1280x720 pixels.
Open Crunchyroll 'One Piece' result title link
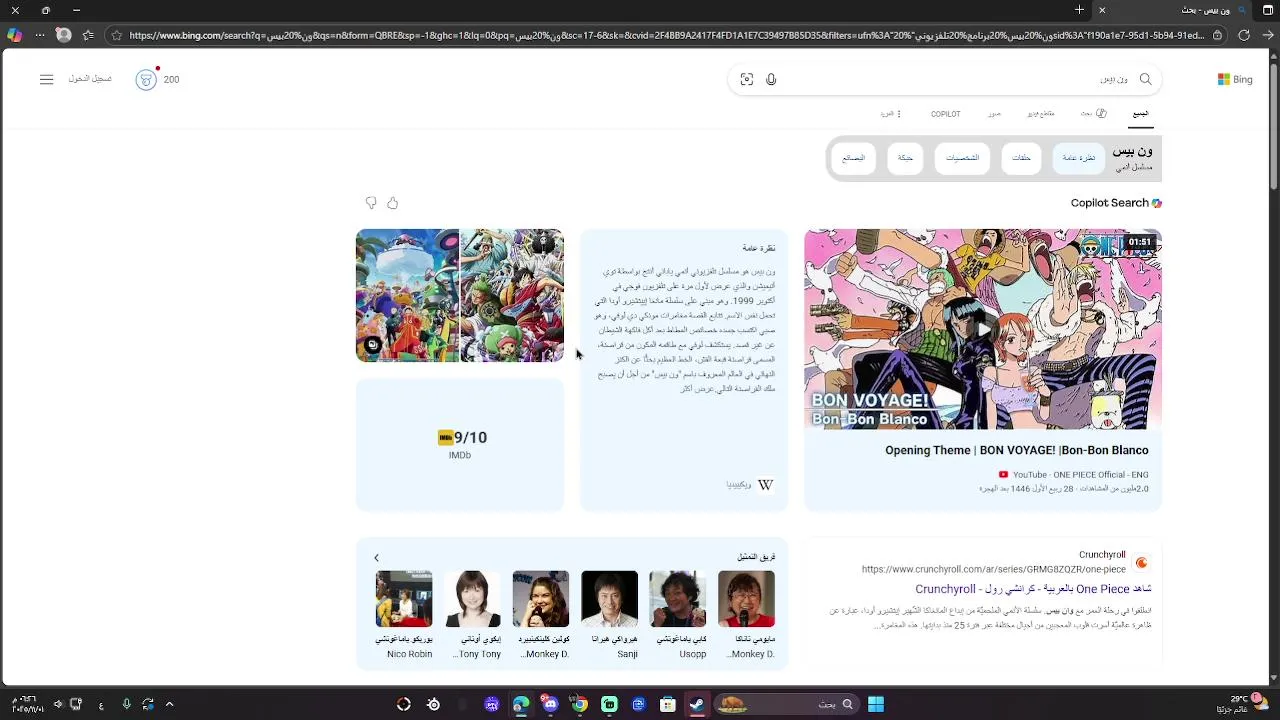[x=1033, y=589]
